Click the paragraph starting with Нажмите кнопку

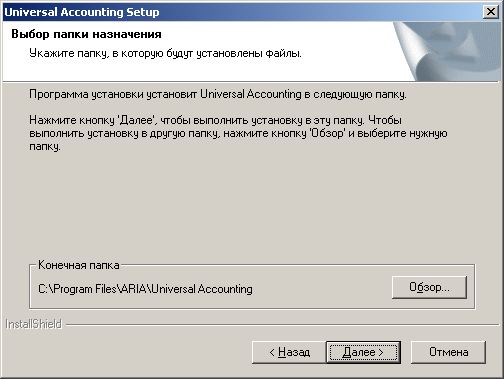tap(238, 133)
